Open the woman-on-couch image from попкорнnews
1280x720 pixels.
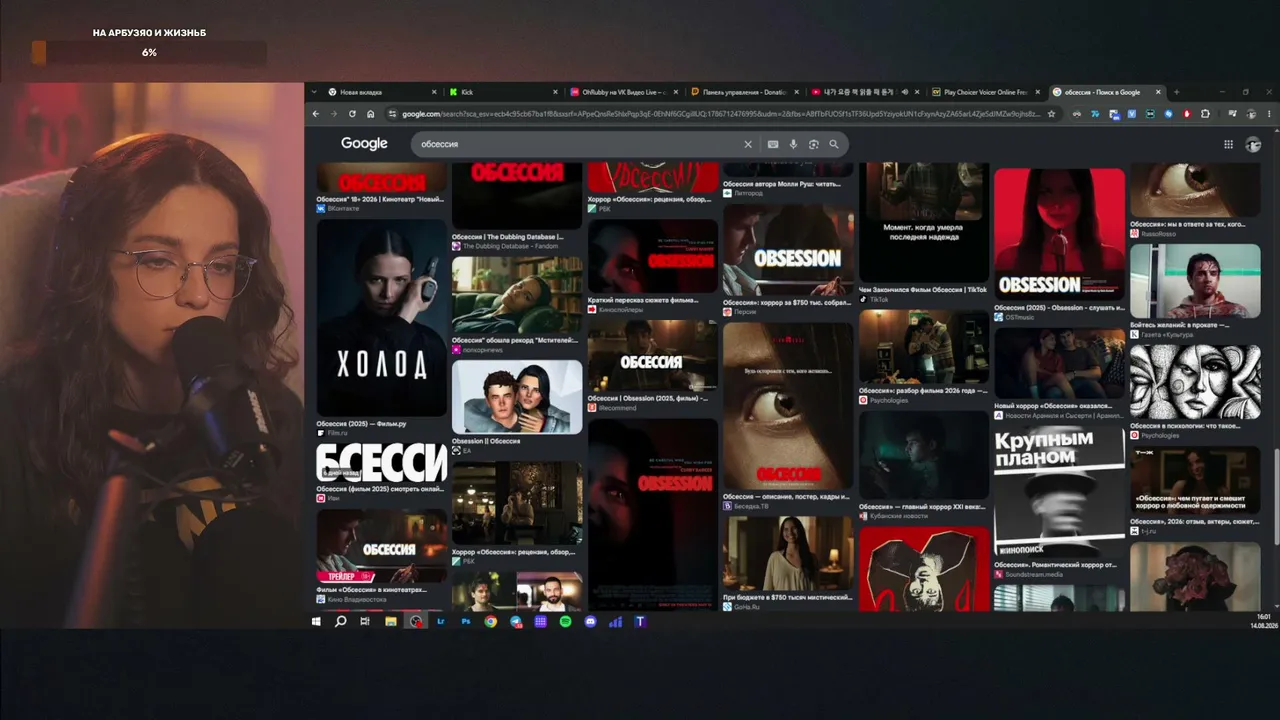(517, 294)
